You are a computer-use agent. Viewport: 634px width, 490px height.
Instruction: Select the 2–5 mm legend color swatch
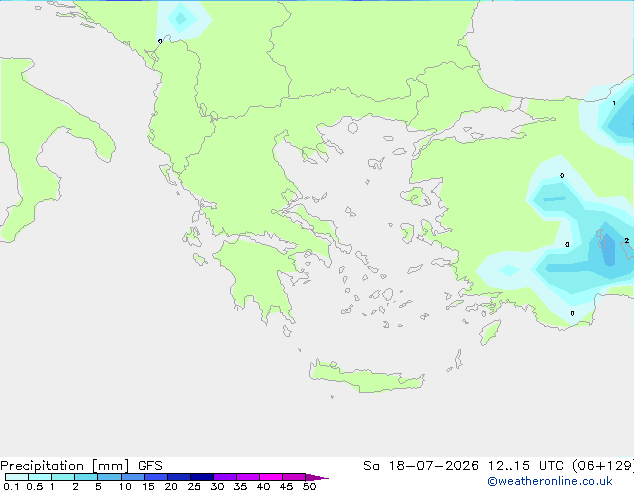tap(86, 477)
